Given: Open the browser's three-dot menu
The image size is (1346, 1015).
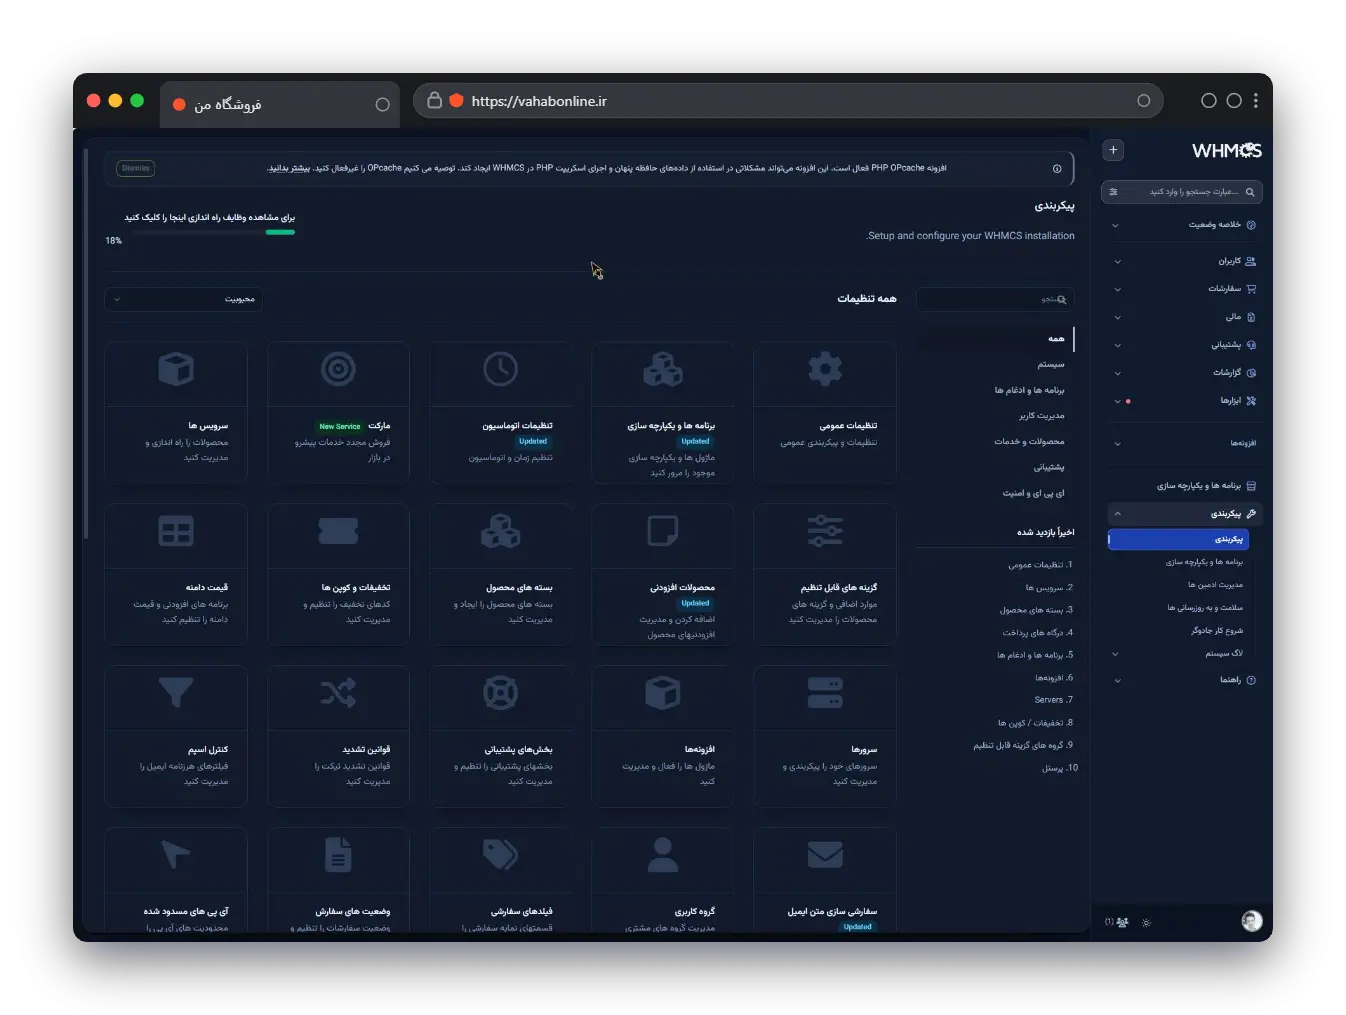Looking at the screenshot, I should point(1257,101).
